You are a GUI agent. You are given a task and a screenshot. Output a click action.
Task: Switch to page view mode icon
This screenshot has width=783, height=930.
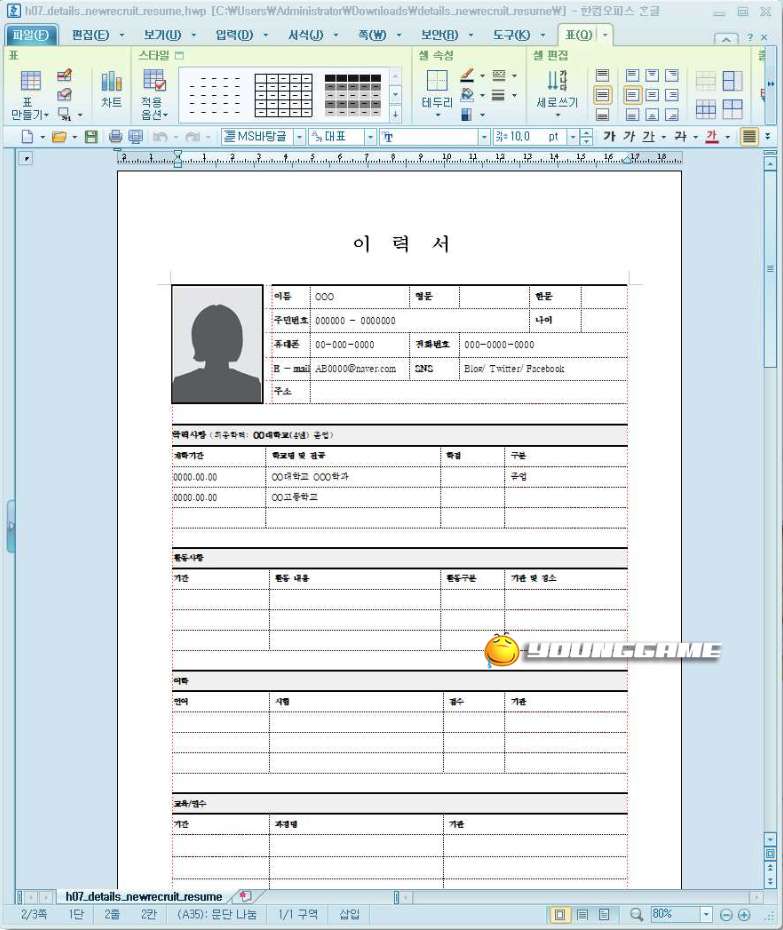click(559, 915)
